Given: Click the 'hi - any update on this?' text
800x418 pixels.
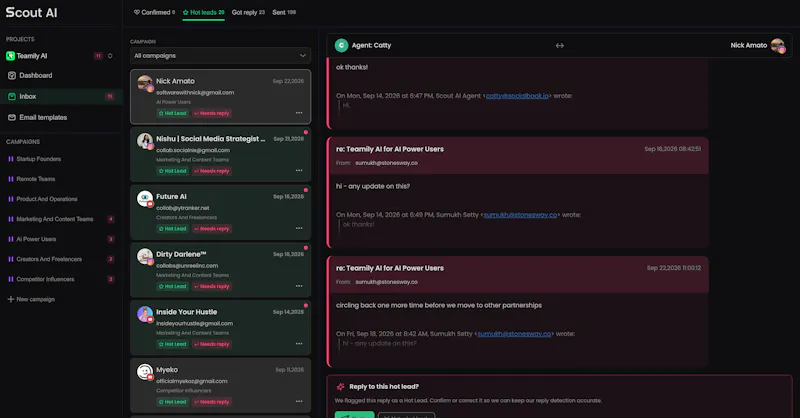Looking at the screenshot, I should pyautogui.click(x=373, y=186).
